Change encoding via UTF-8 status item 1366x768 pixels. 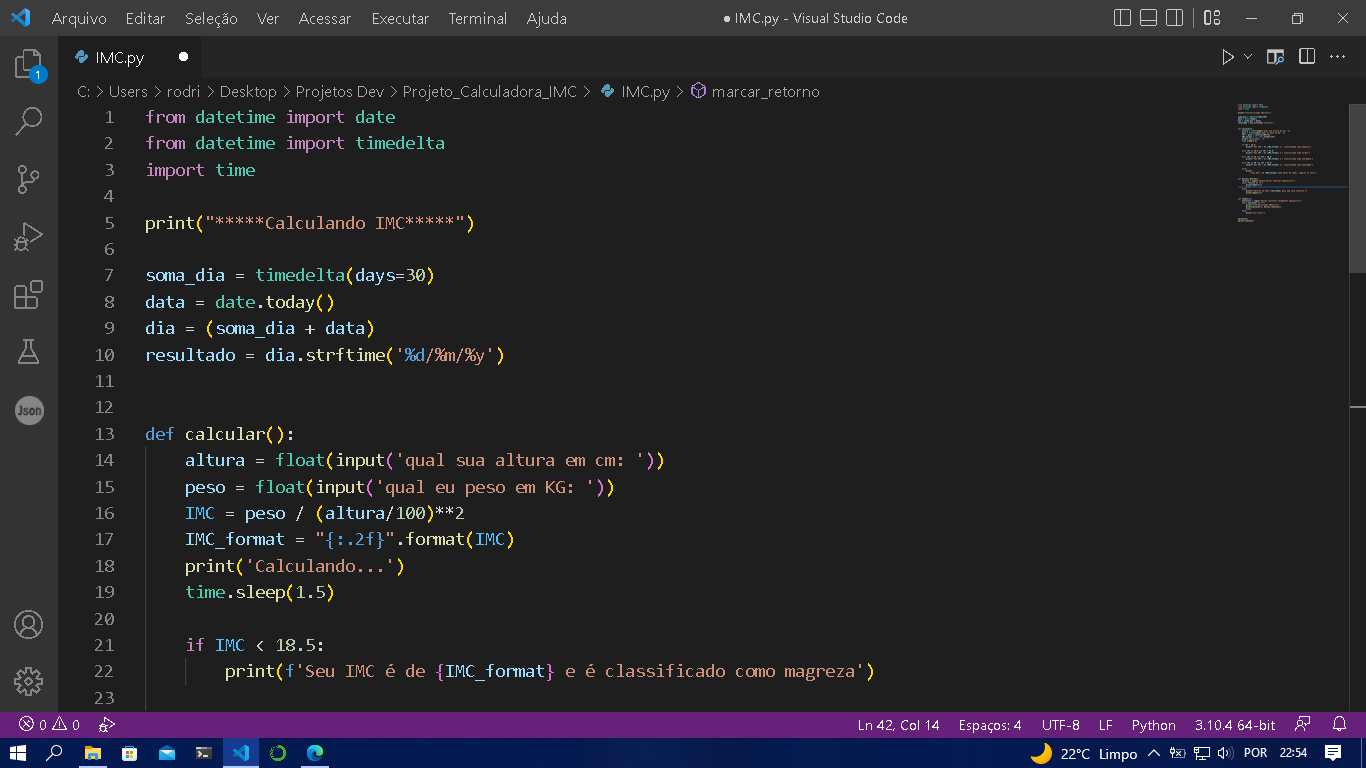(1060, 725)
